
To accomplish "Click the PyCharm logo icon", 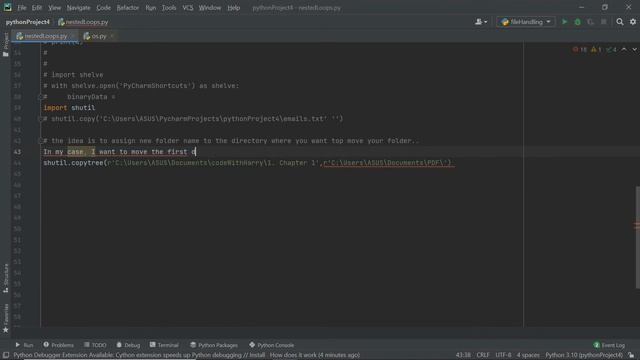I will (x=7, y=7).
